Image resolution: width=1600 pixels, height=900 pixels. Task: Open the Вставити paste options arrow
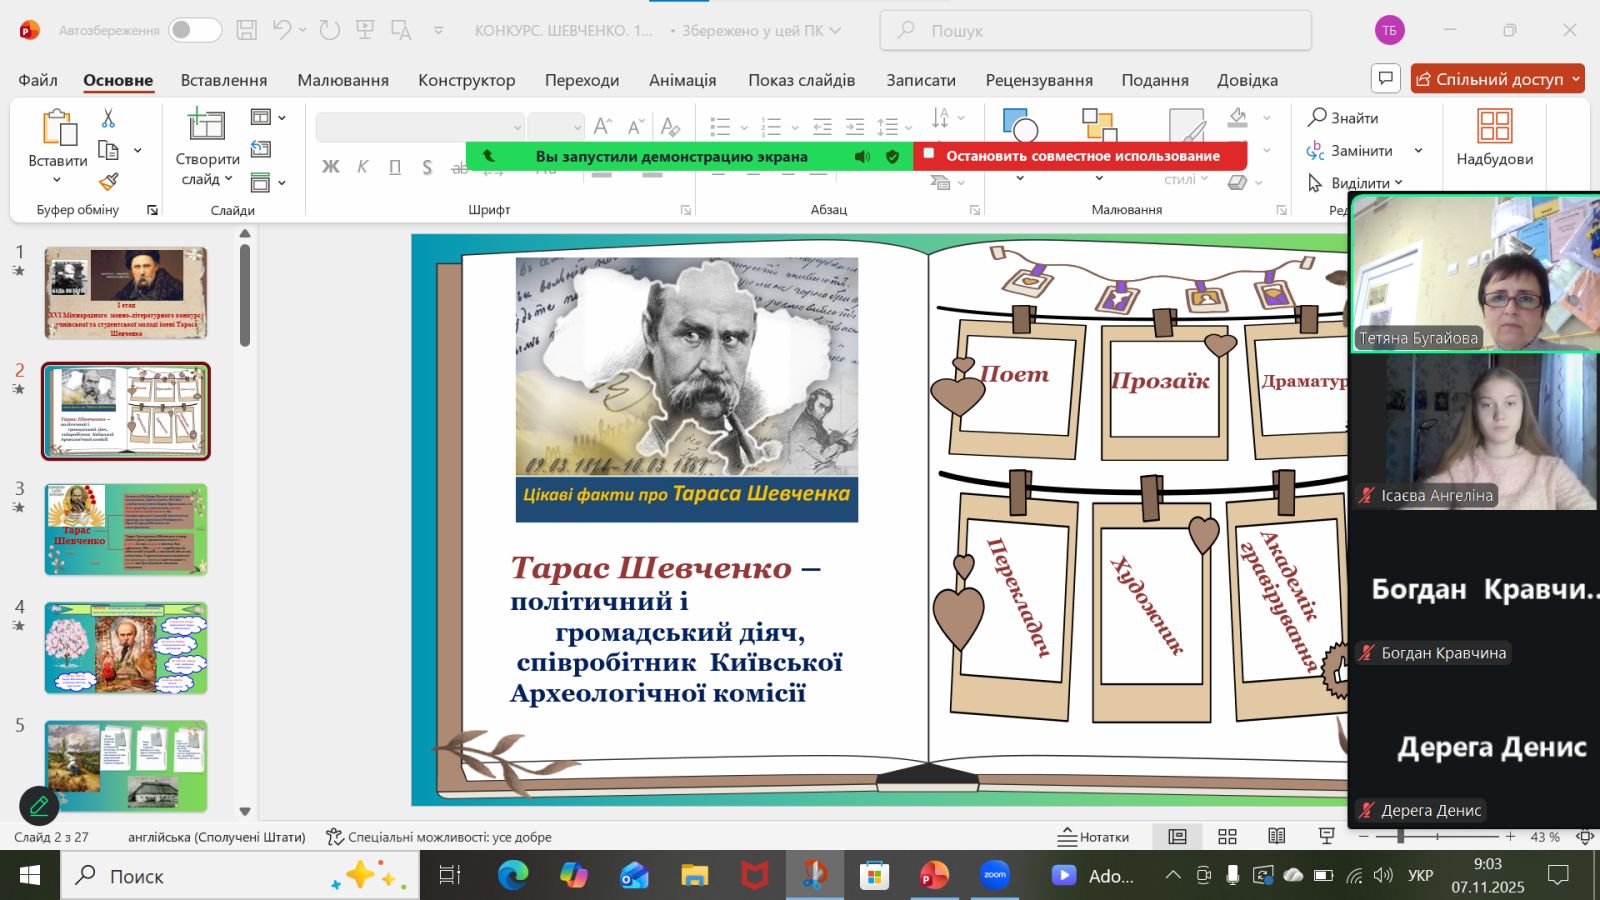(x=57, y=180)
